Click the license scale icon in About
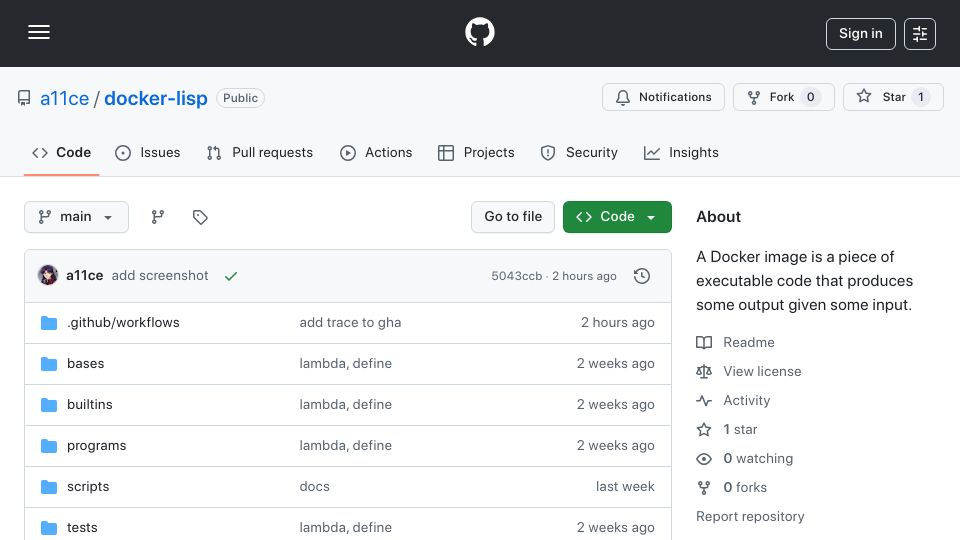The height and width of the screenshot is (540, 960). click(704, 371)
